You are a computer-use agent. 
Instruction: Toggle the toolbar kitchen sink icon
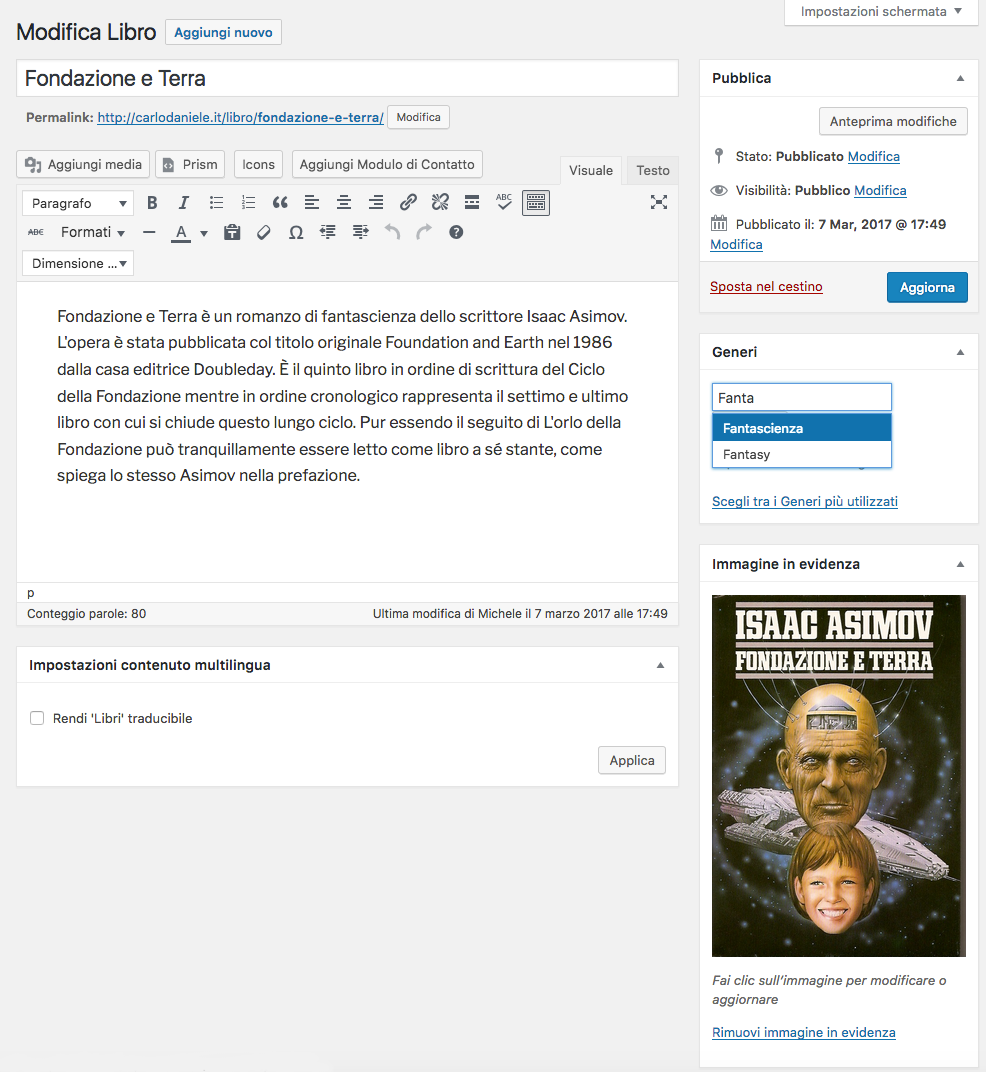536,203
